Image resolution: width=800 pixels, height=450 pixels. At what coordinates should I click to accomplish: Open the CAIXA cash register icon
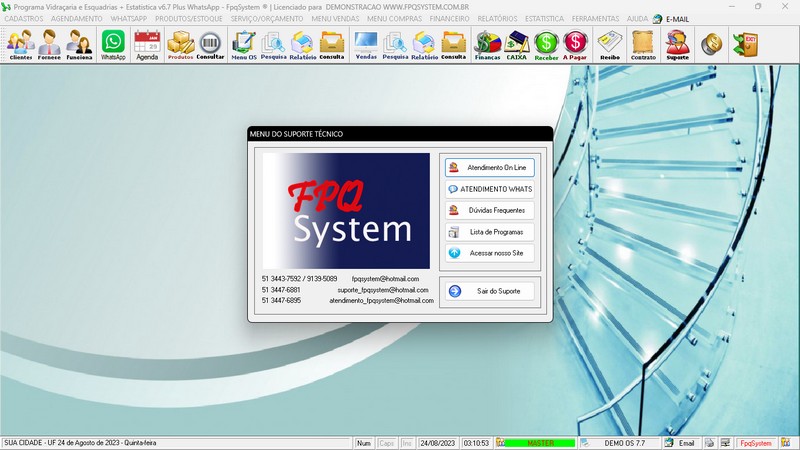click(x=516, y=45)
